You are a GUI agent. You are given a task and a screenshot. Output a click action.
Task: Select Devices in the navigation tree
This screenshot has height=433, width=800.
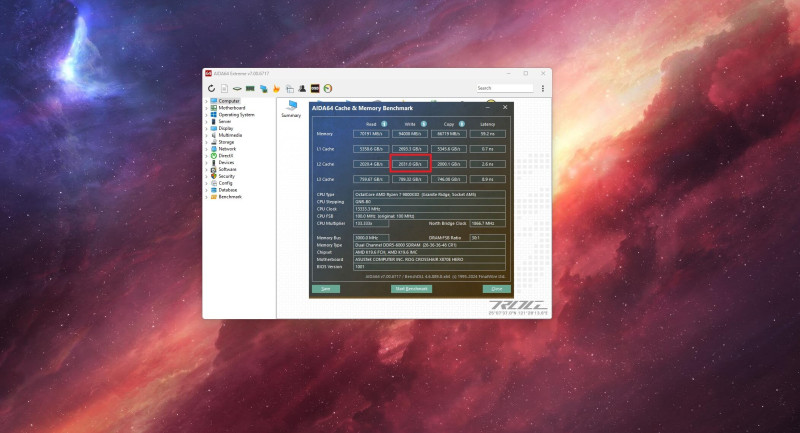coord(226,162)
